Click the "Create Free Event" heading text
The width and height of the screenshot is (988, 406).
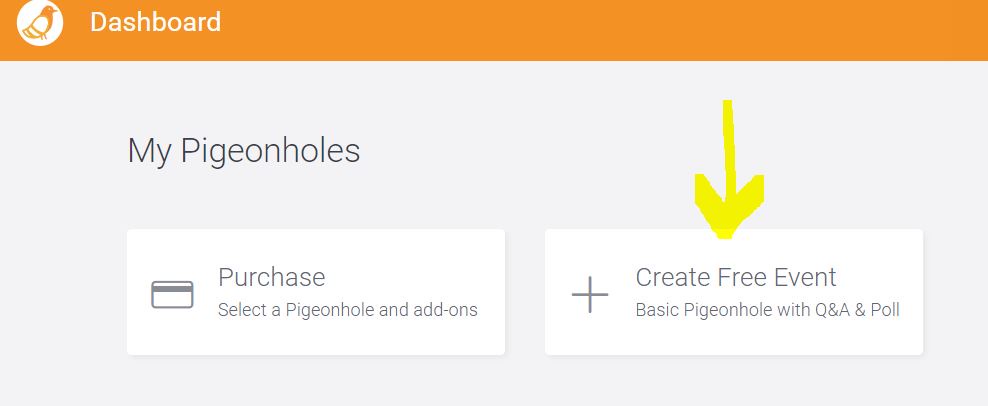pos(735,277)
